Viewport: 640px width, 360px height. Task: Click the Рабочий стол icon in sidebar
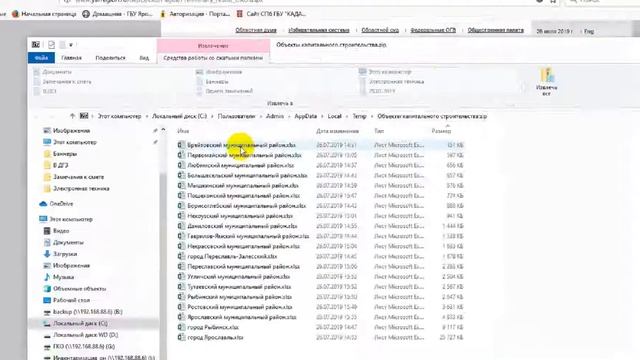(47, 300)
